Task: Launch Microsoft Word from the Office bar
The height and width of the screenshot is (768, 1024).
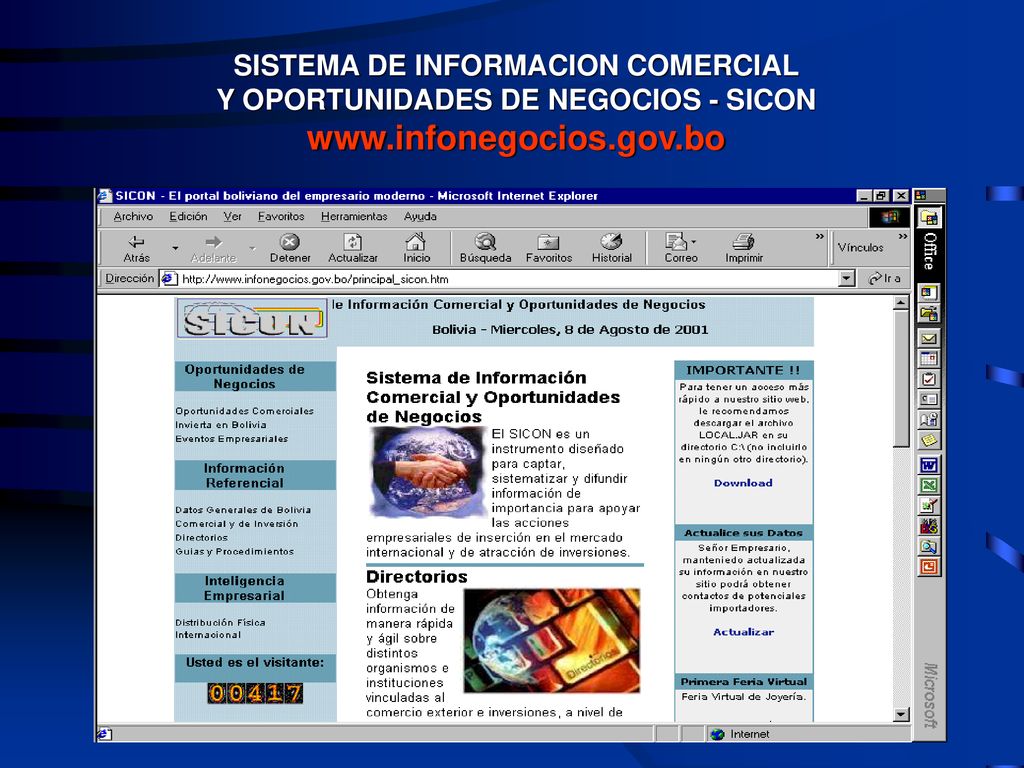Action: click(929, 465)
